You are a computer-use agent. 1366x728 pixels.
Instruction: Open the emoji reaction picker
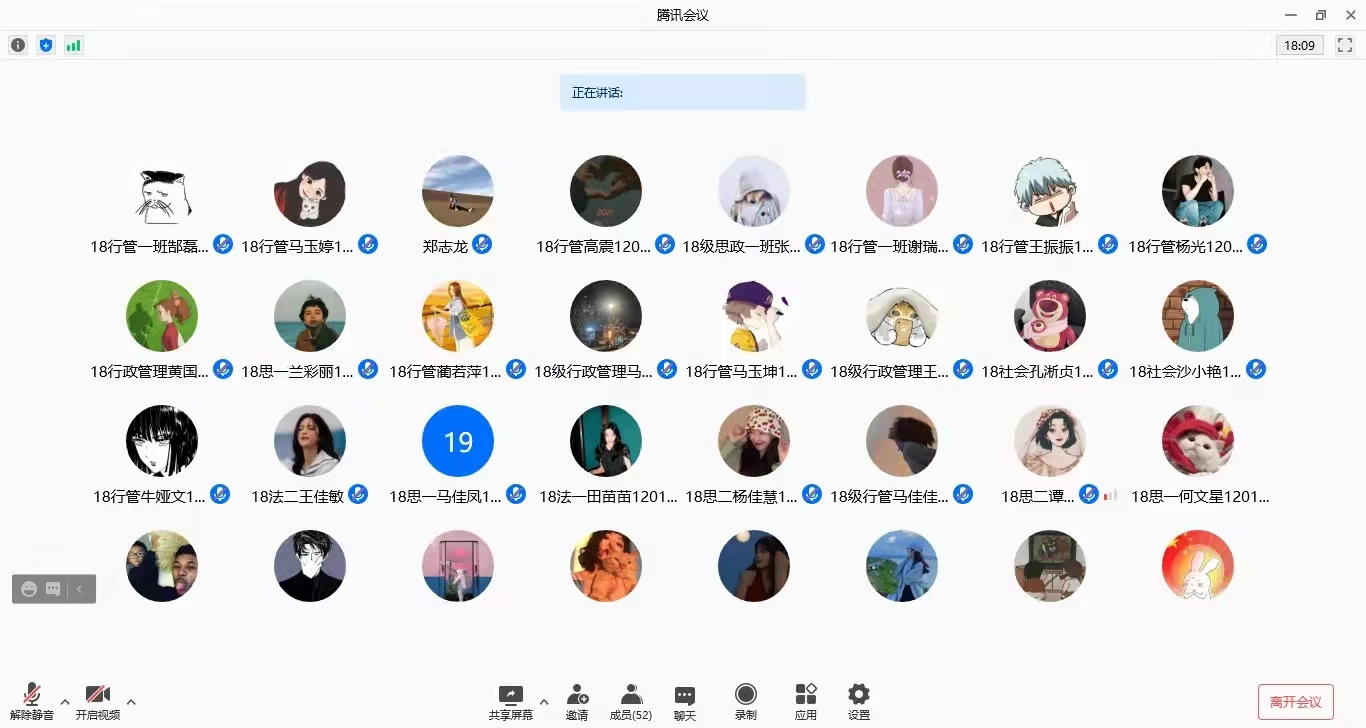pyautogui.click(x=29, y=589)
